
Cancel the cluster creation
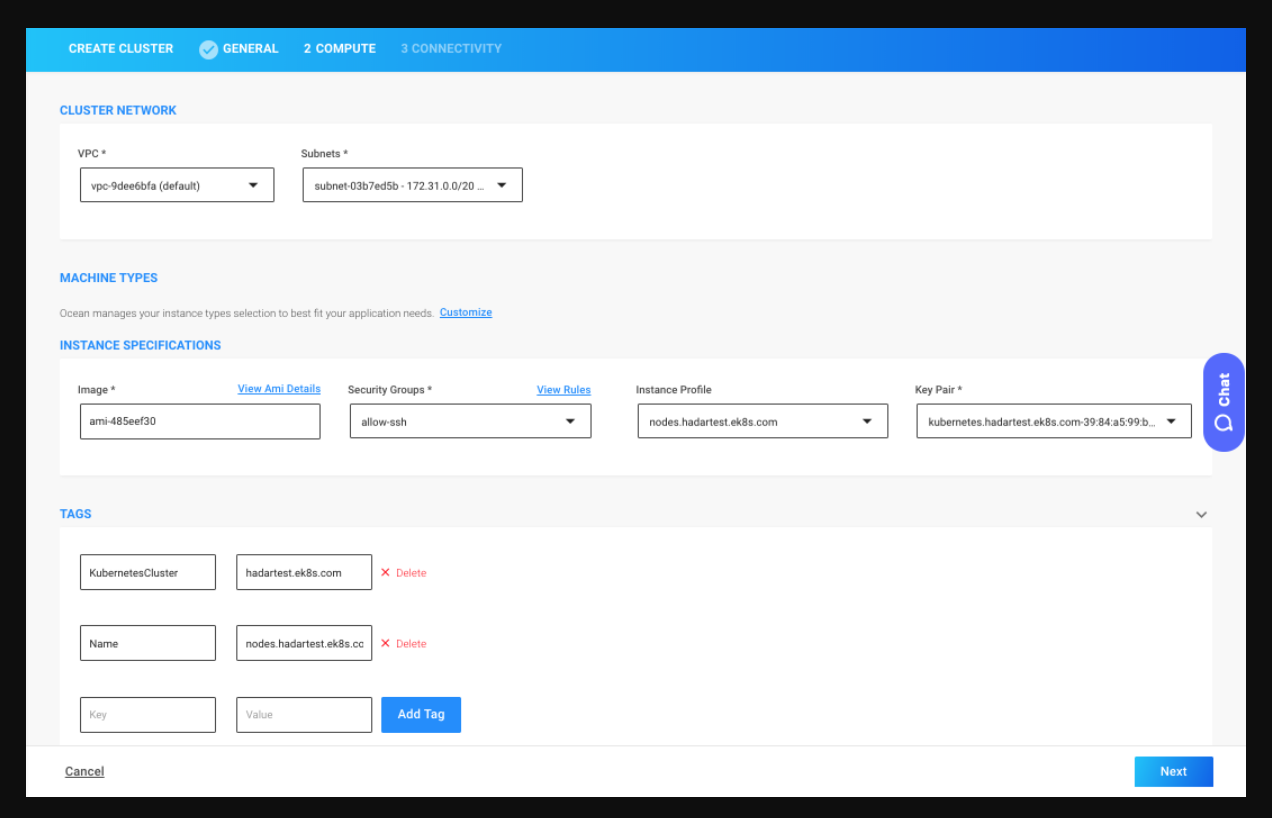pyautogui.click(x=84, y=772)
